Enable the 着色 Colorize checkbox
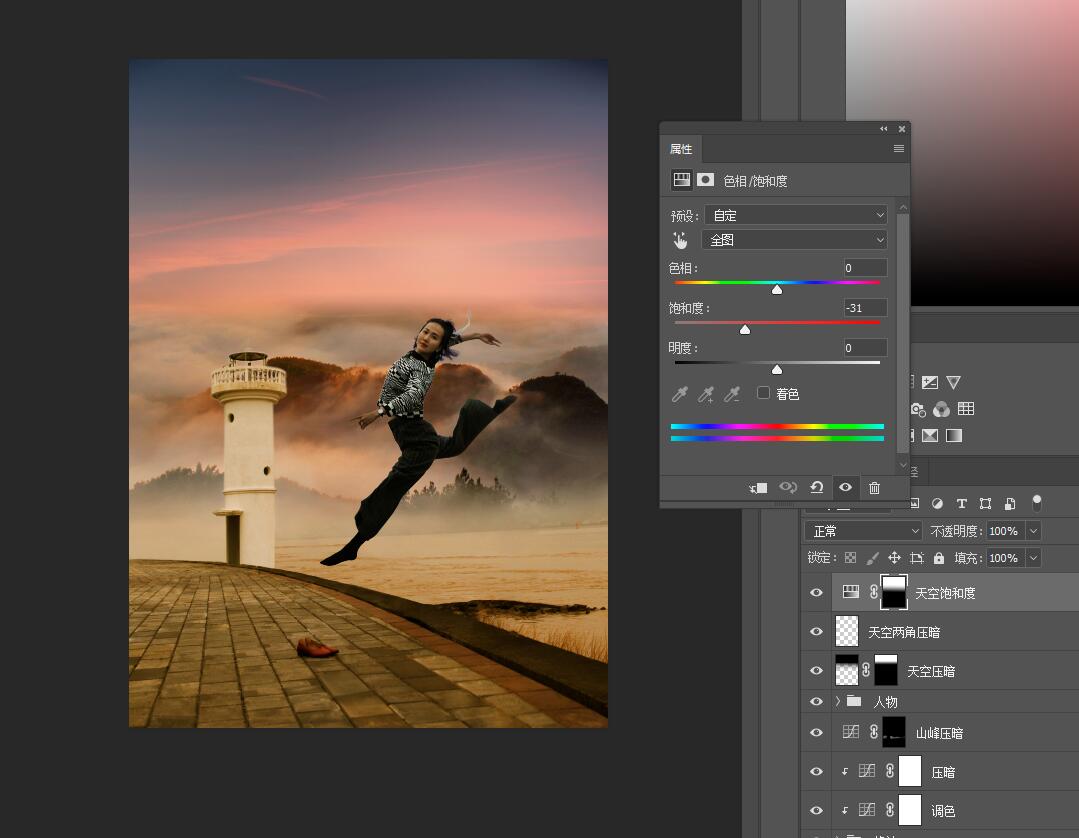 click(762, 393)
